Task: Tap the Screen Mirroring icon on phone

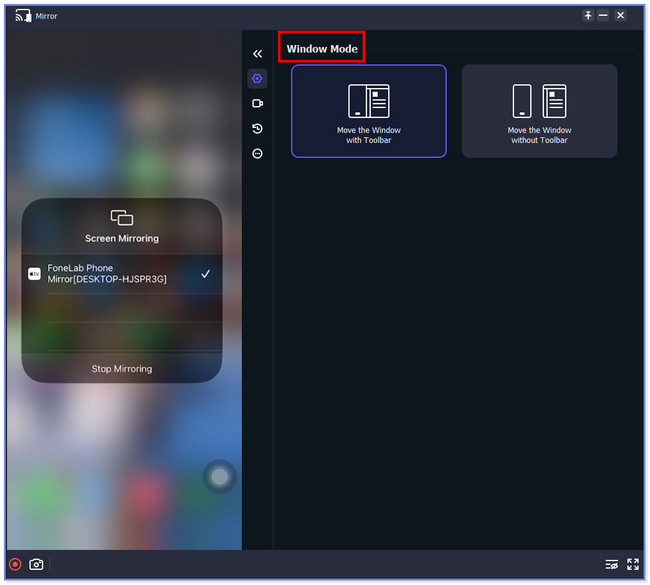Action: [122, 217]
